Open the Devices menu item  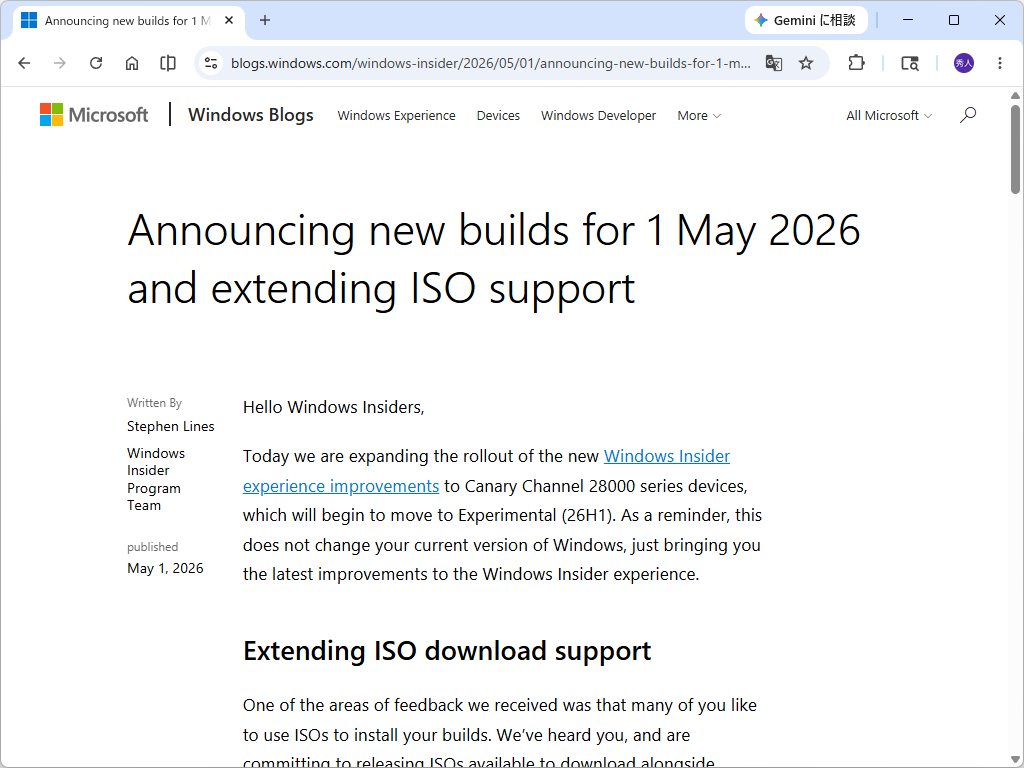click(498, 116)
